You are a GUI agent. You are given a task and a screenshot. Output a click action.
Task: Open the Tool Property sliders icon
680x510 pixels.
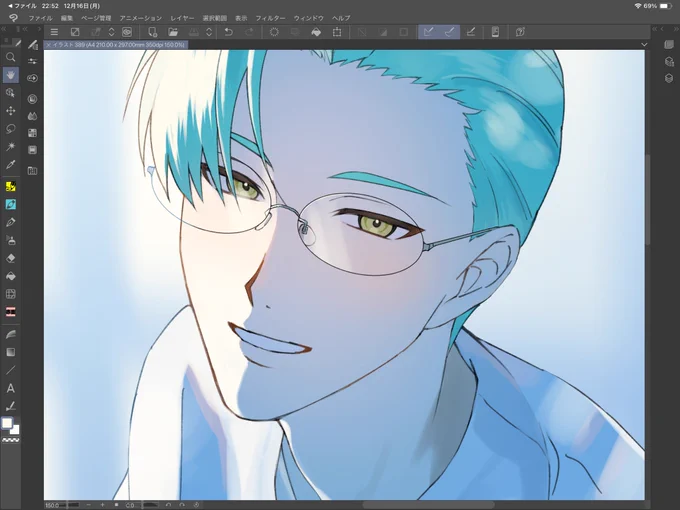tap(33, 61)
